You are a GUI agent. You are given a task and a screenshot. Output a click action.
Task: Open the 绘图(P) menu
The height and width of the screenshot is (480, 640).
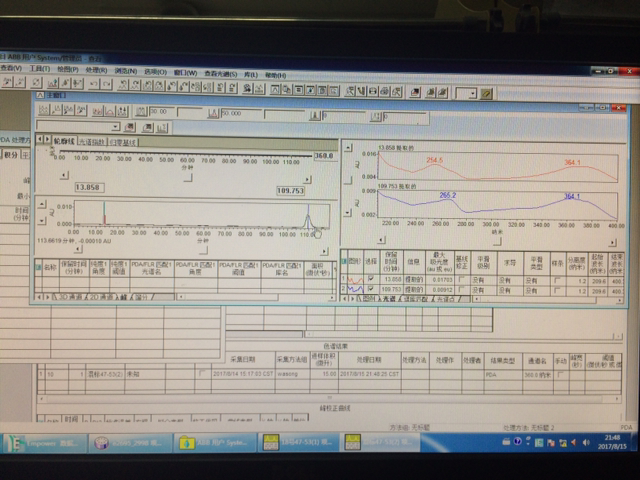67,69
